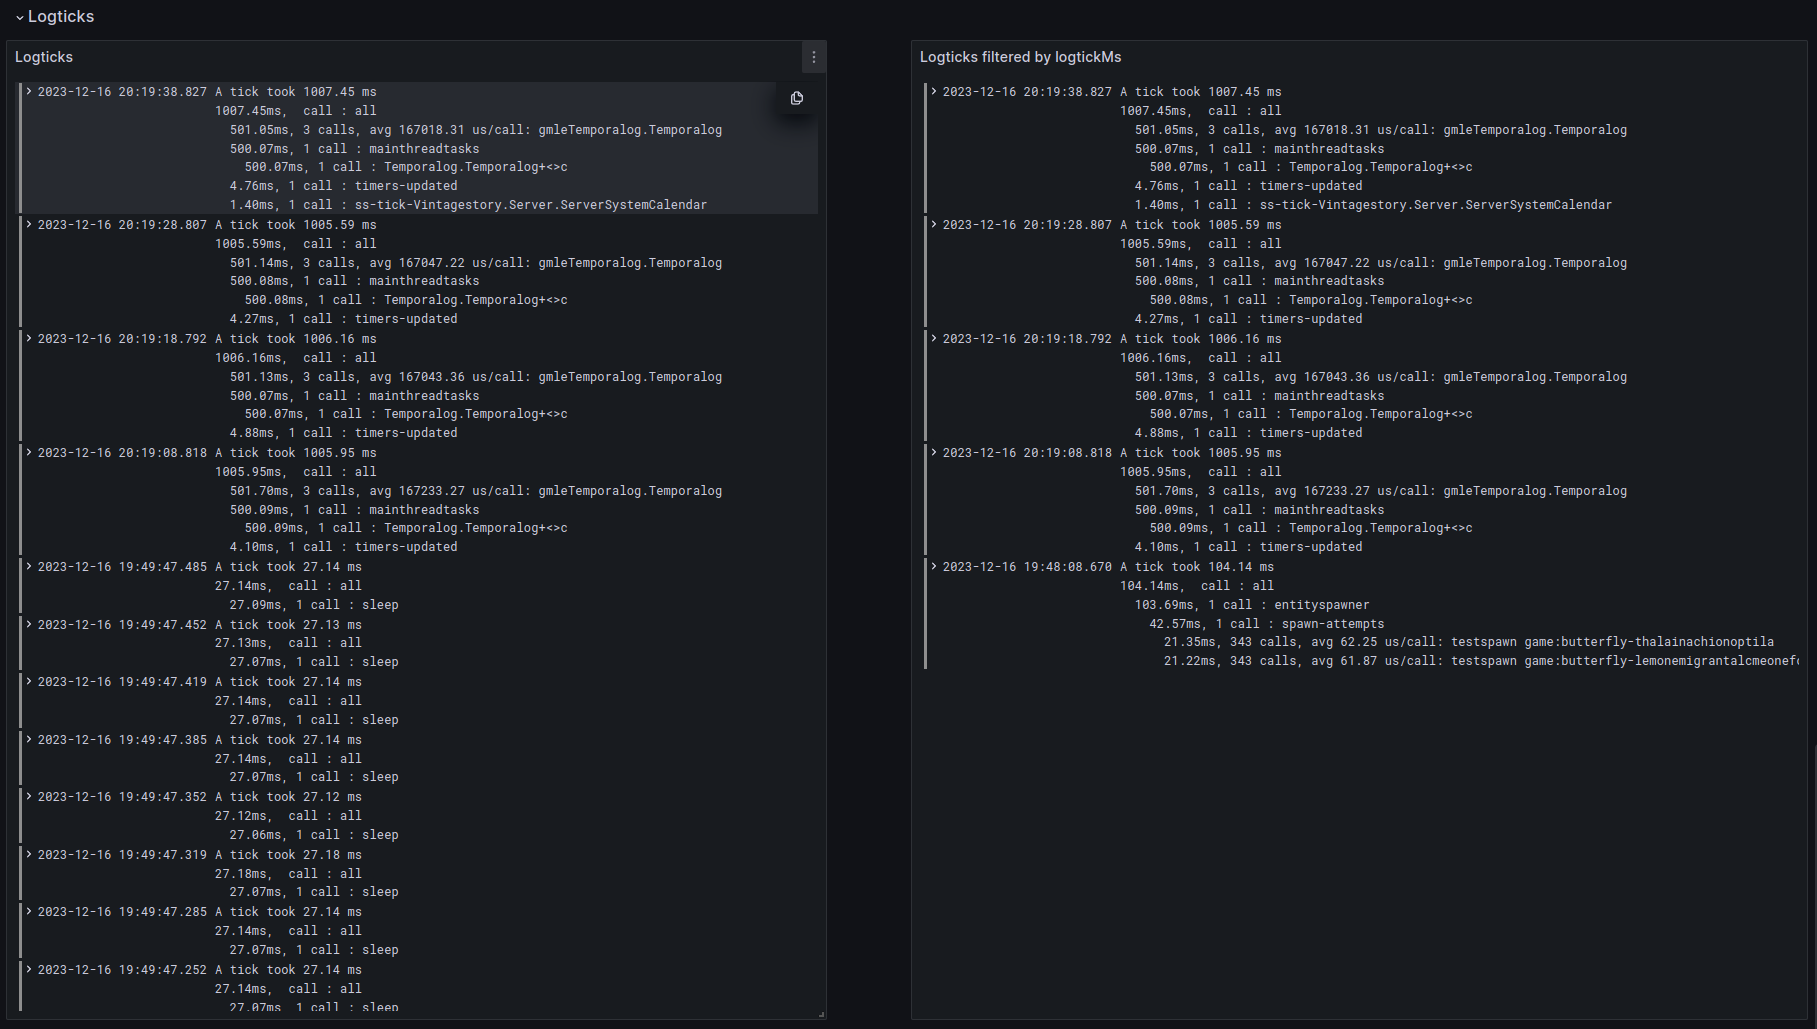
Task: Expand log row at 19:49:47.485
Action: pos(29,567)
